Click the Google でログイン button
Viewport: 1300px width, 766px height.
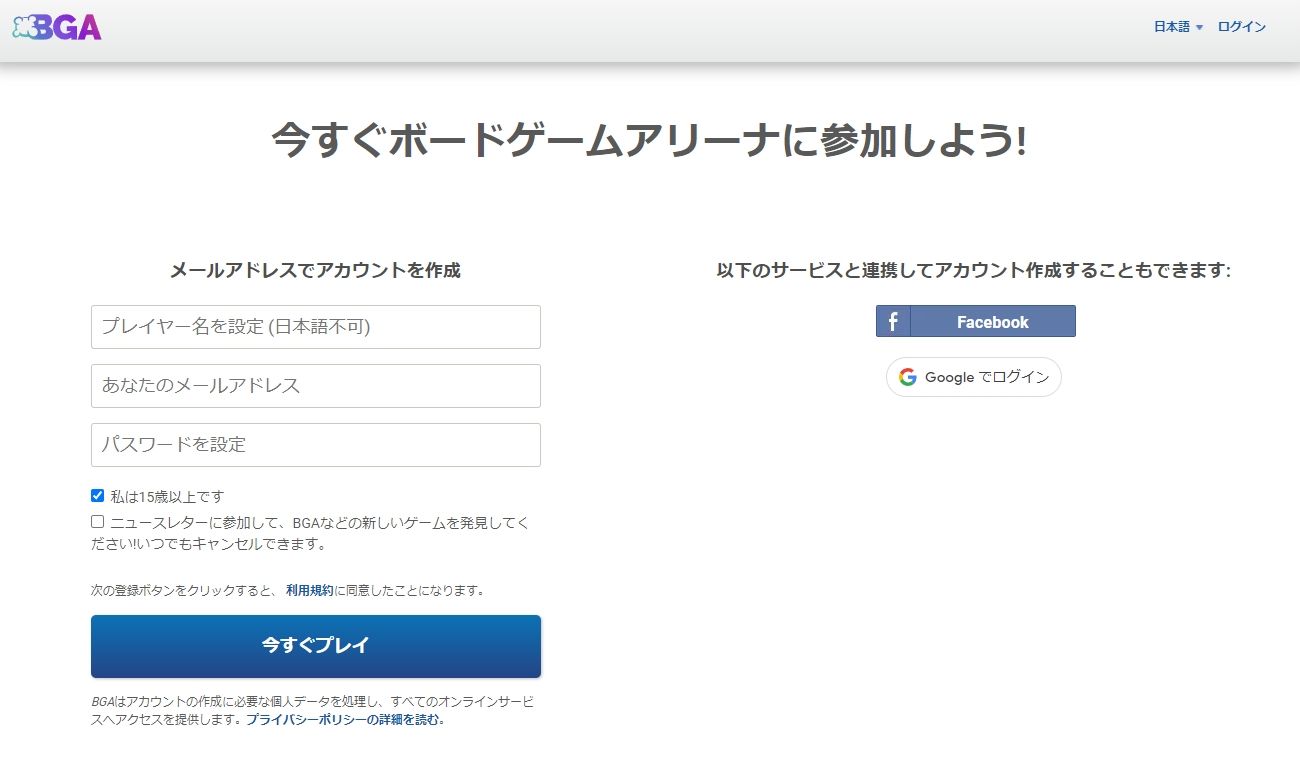(974, 377)
